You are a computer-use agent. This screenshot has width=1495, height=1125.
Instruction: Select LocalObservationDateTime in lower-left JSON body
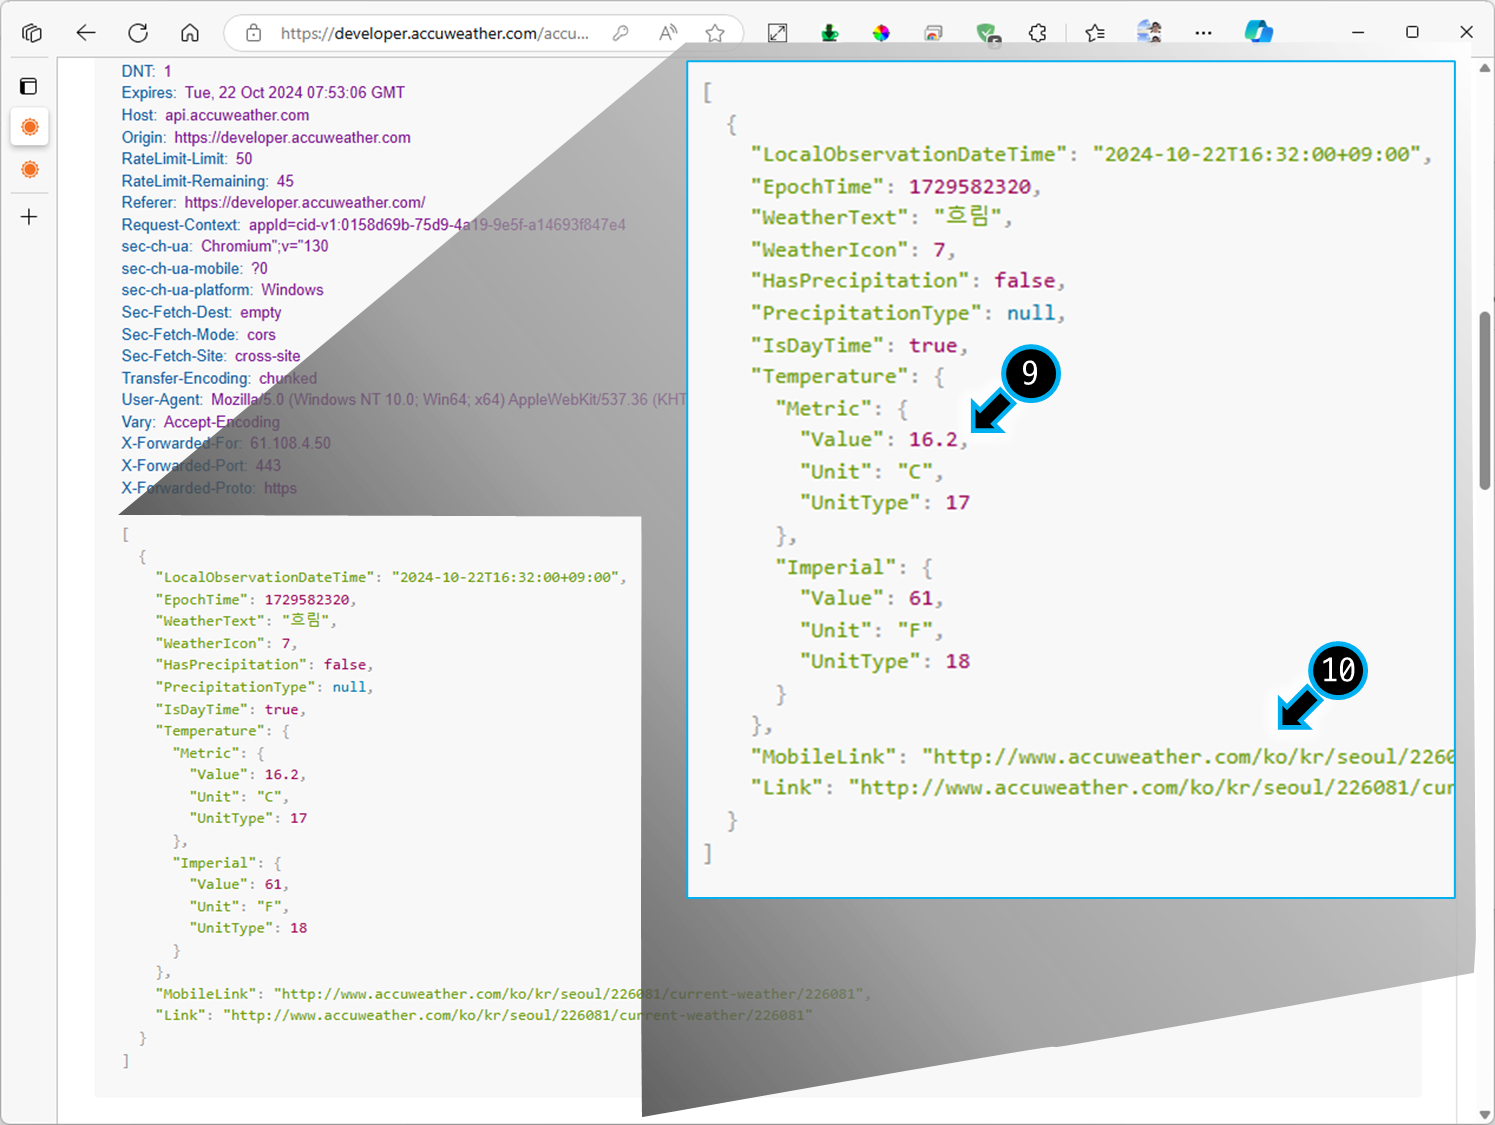391,577
